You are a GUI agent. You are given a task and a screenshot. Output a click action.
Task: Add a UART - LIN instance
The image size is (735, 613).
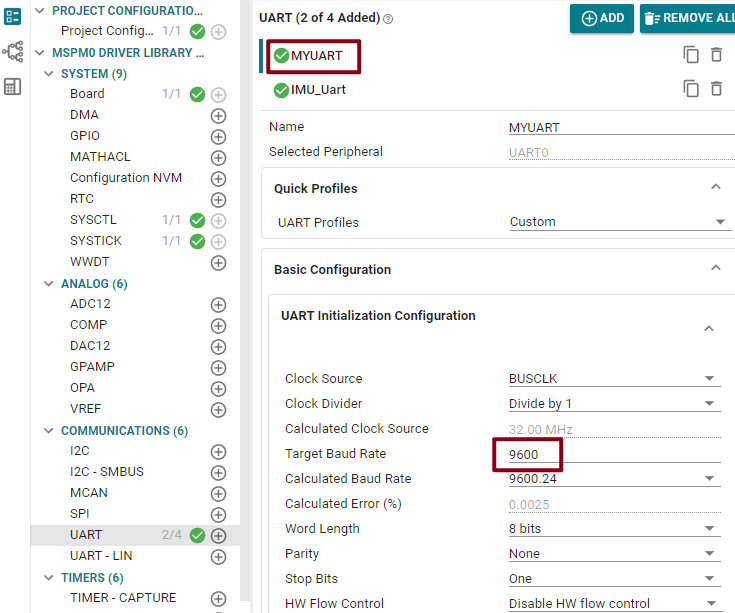(218, 557)
